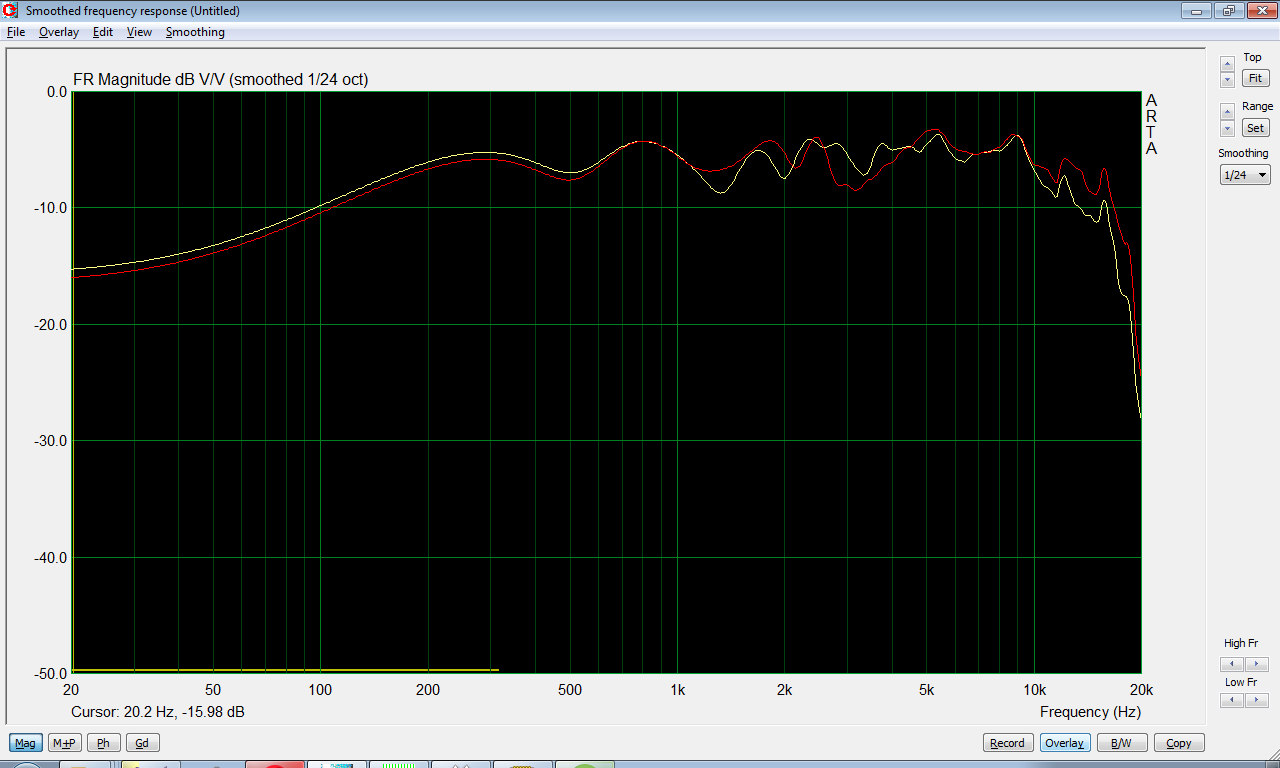
Task: Shift Low Fr limit left
Action: pos(1232,700)
